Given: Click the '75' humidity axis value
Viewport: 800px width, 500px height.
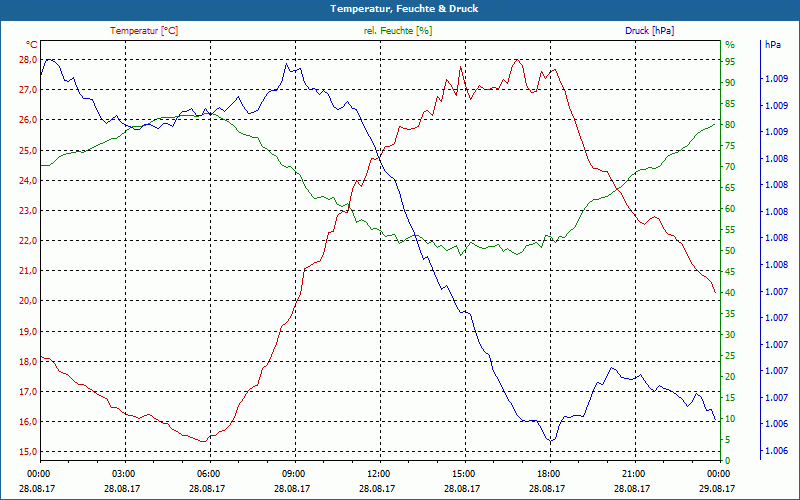Looking at the screenshot, I should point(730,145).
